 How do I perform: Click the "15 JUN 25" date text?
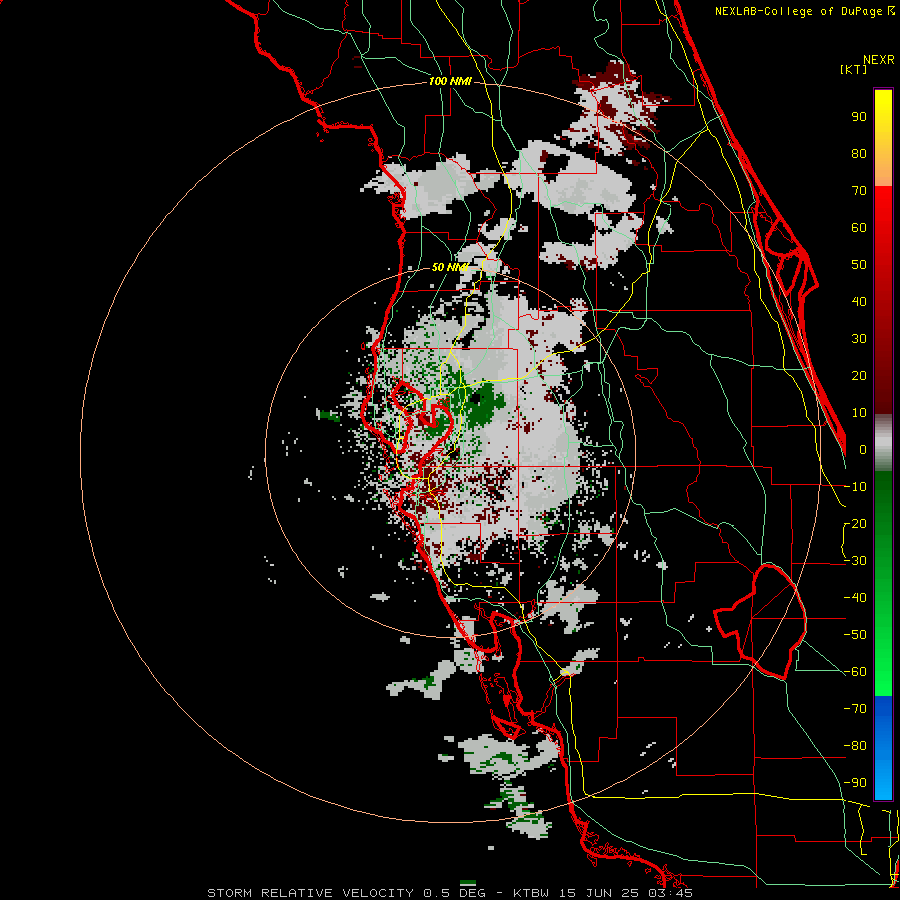601,893
